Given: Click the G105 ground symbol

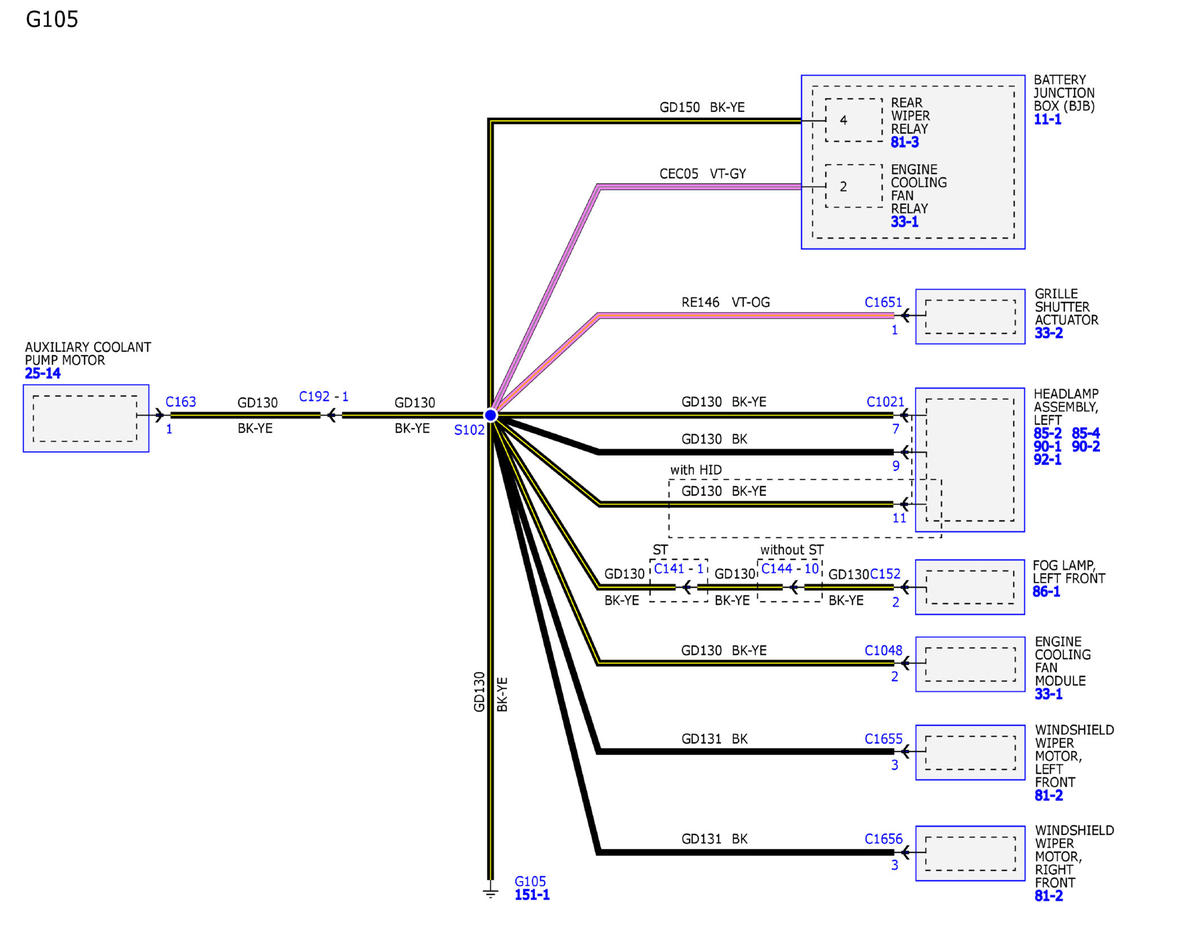Looking at the screenshot, I should 490,891.
